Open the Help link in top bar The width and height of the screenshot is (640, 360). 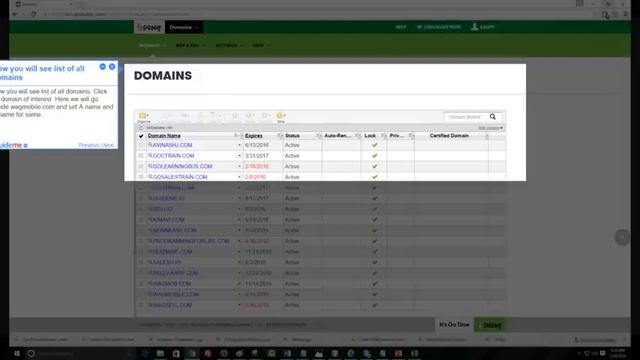click(401, 27)
